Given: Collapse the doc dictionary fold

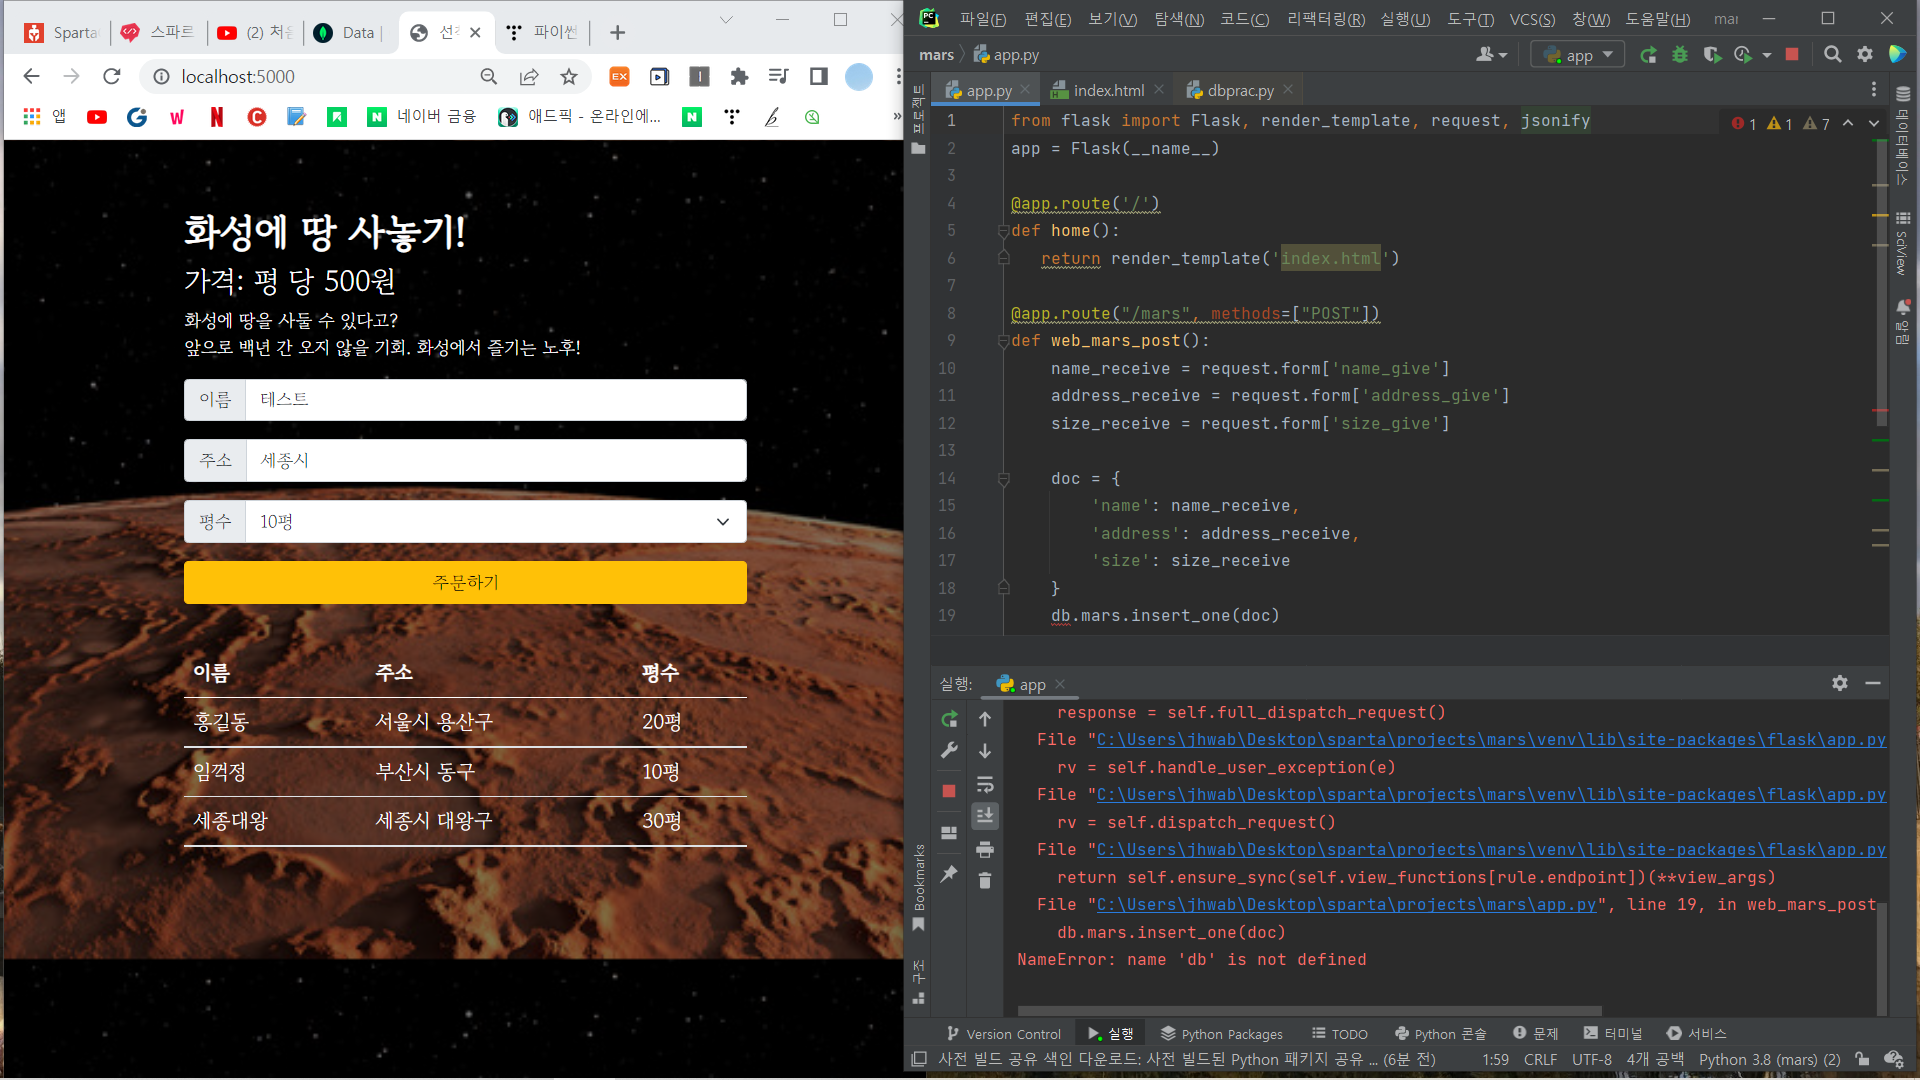Looking at the screenshot, I should pos(1003,479).
